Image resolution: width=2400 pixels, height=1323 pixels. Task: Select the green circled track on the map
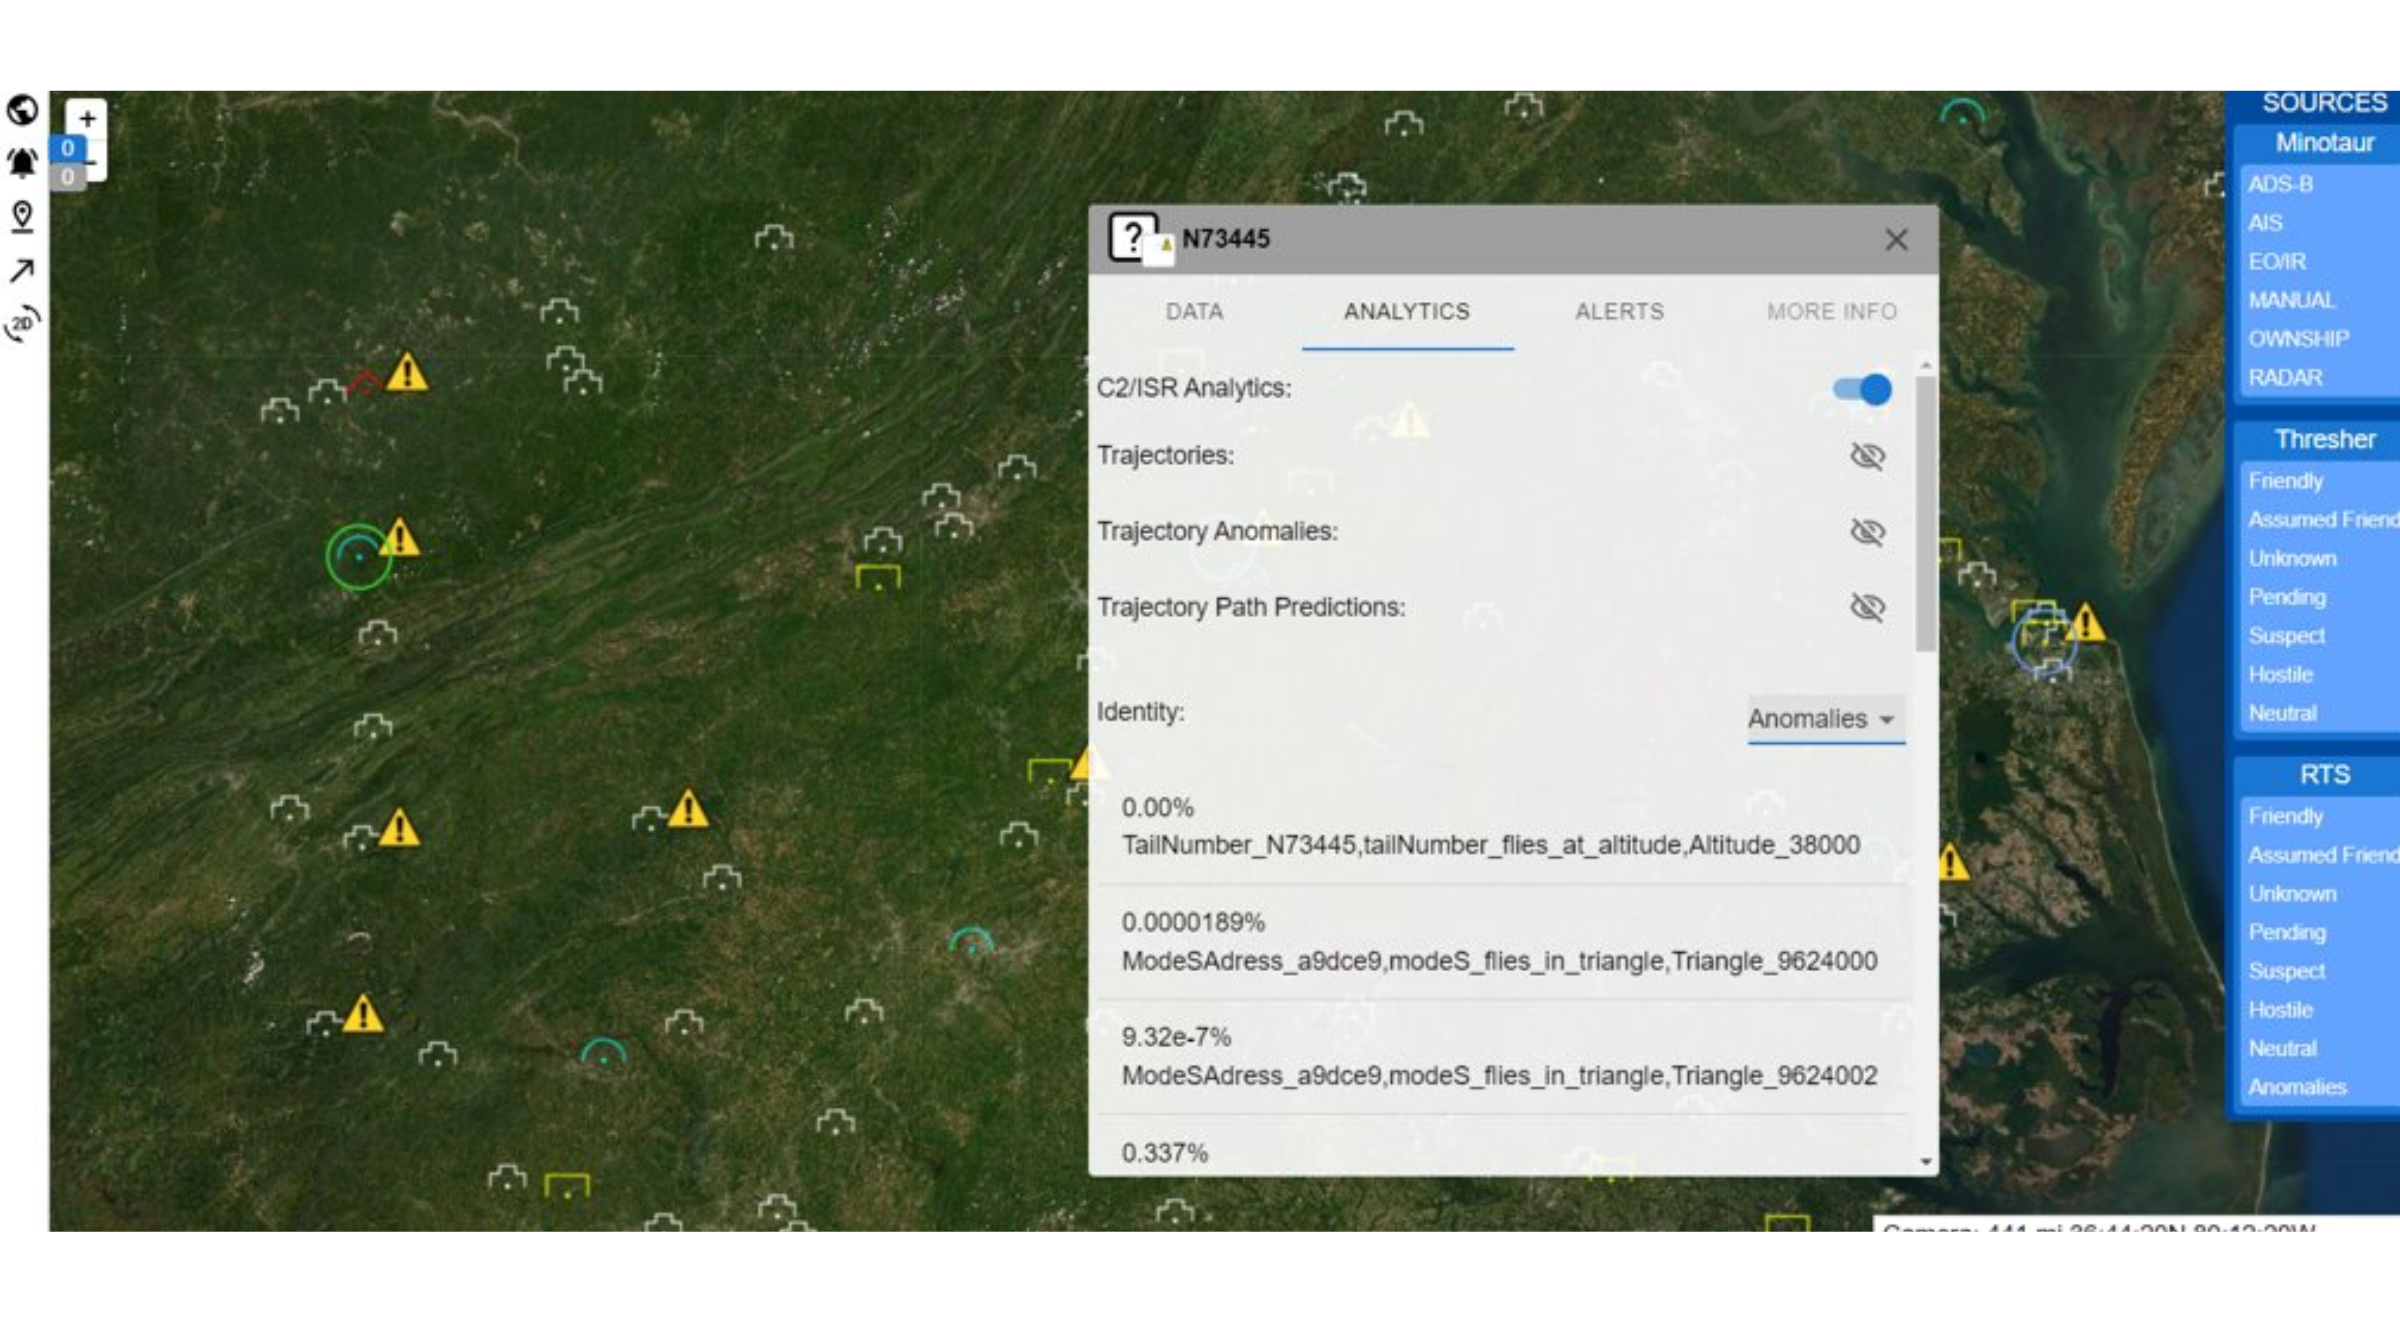358,556
